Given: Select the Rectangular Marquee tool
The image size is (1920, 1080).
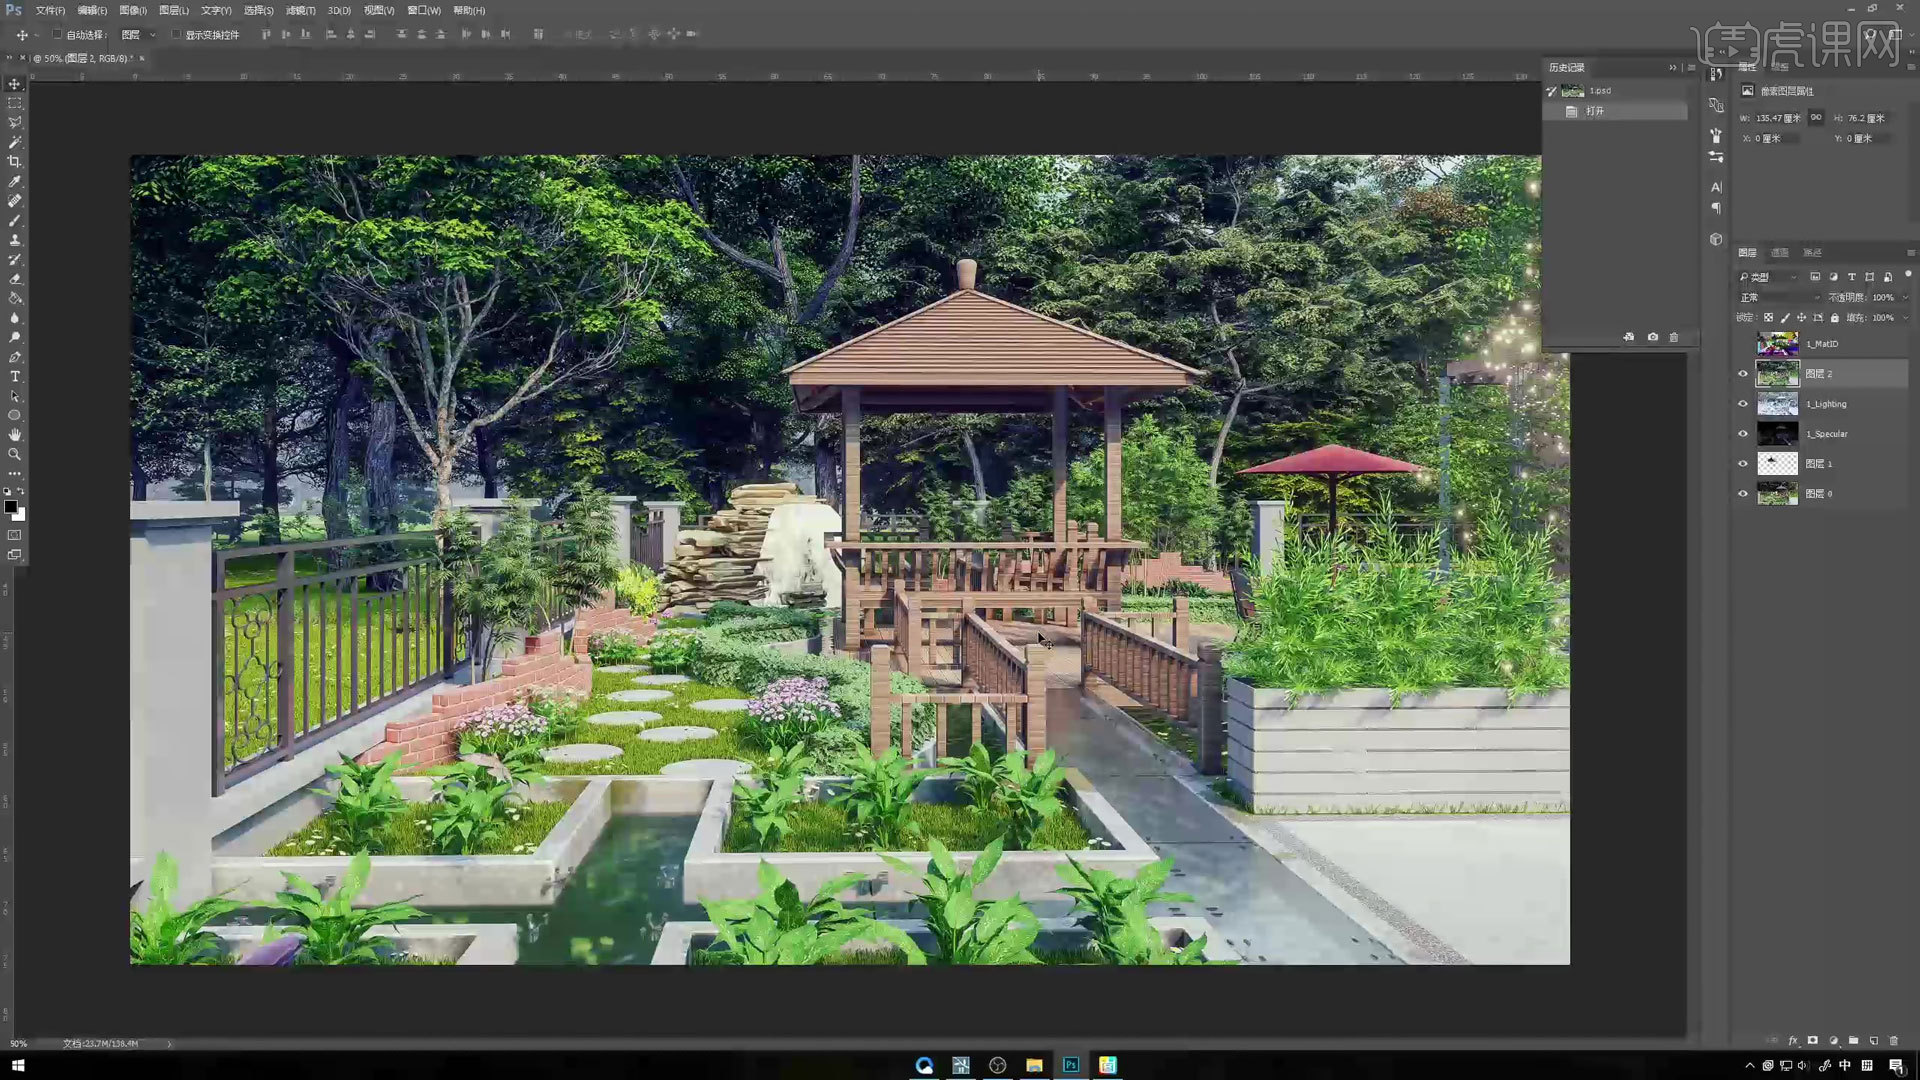Looking at the screenshot, I should (x=14, y=103).
